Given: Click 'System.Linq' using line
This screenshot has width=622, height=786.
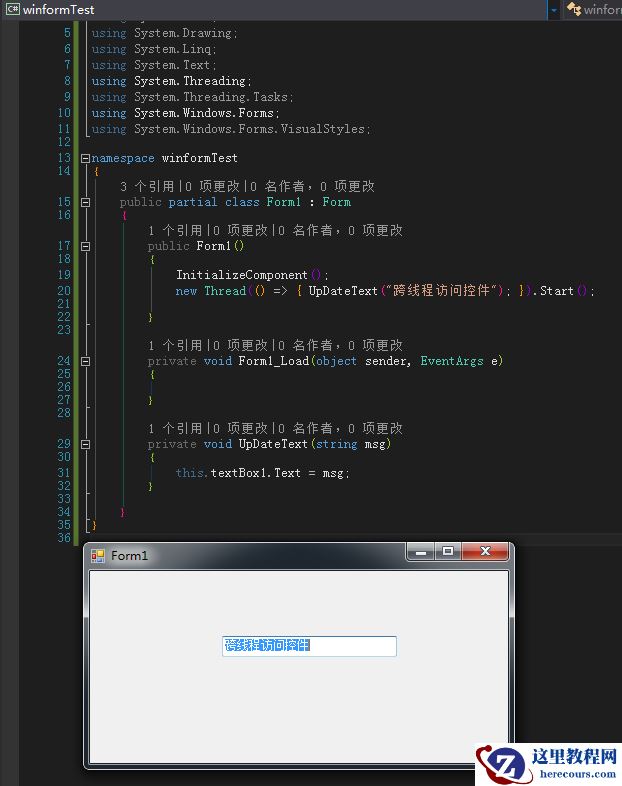Looking at the screenshot, I should click(175, 49).
